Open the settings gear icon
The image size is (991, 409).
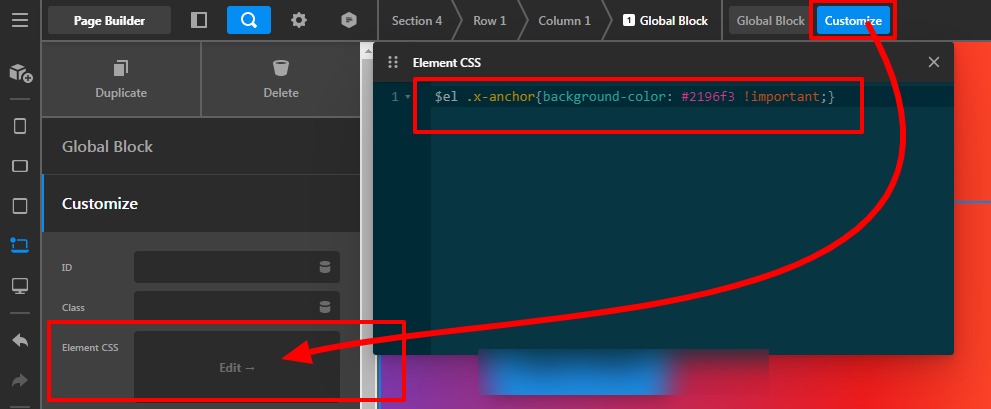point(299,20)
